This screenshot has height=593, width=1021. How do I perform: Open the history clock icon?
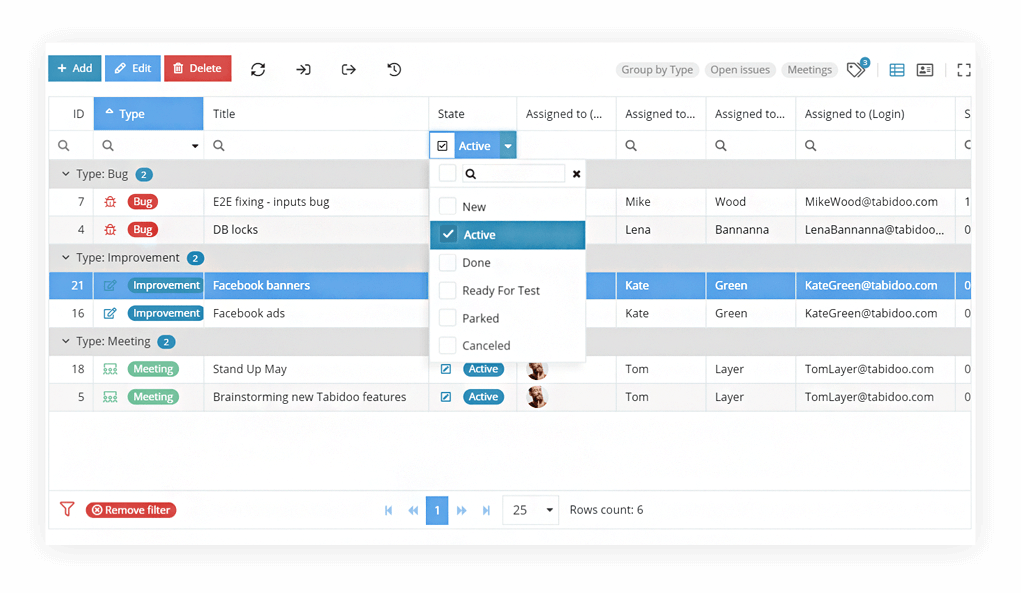point(394,69)
